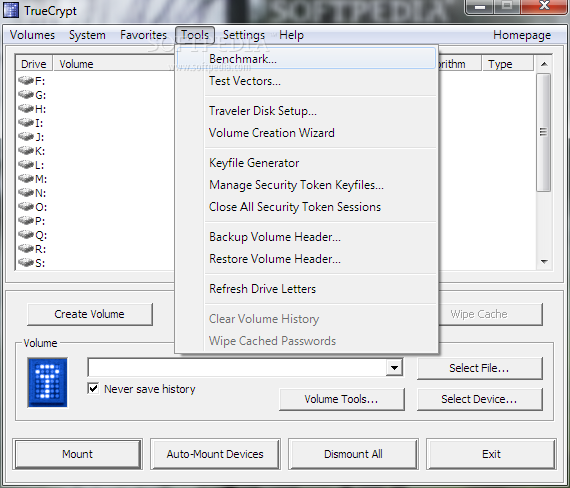The image size is (570, 488).
Task: Select drive O: icon in list
Action: [x=25, y=206]
